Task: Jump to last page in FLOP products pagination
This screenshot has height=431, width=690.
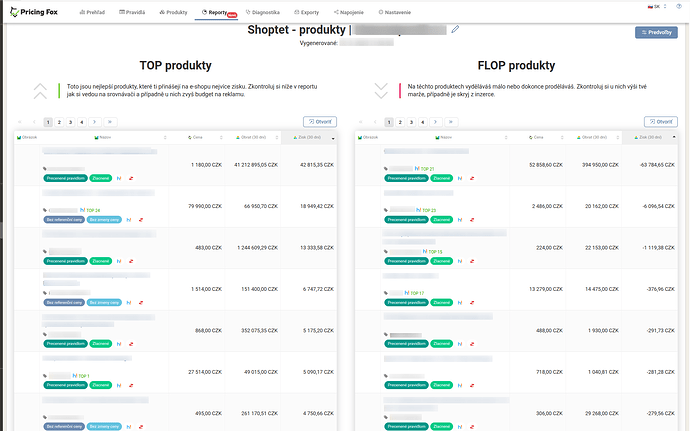Action: (x=452, y=122)
